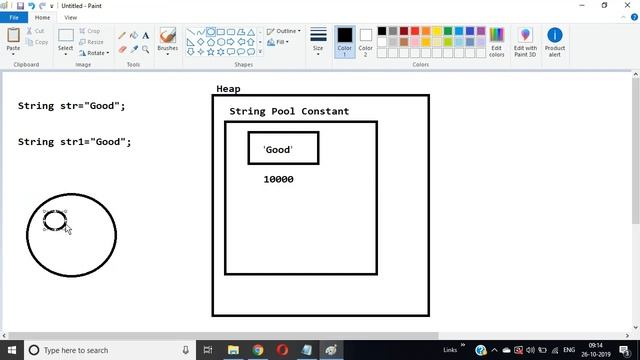640x360 pixels.
Task: Open File Explorer from taskbar
Action: coord(233,350)
